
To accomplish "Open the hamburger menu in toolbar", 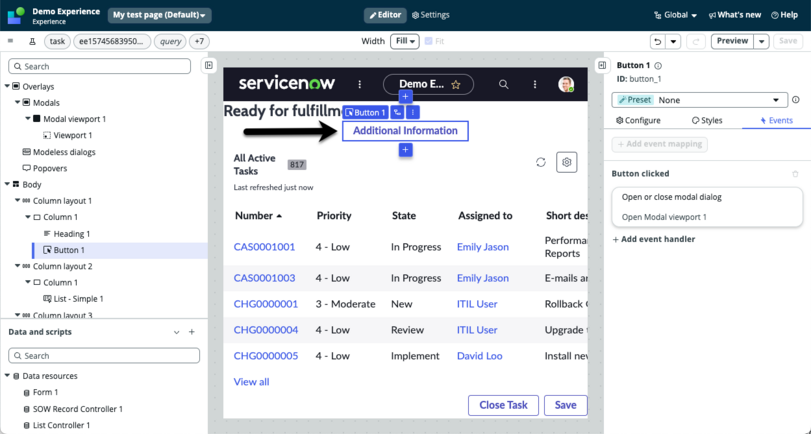I will pyautogui.click(x=10, y=41).
